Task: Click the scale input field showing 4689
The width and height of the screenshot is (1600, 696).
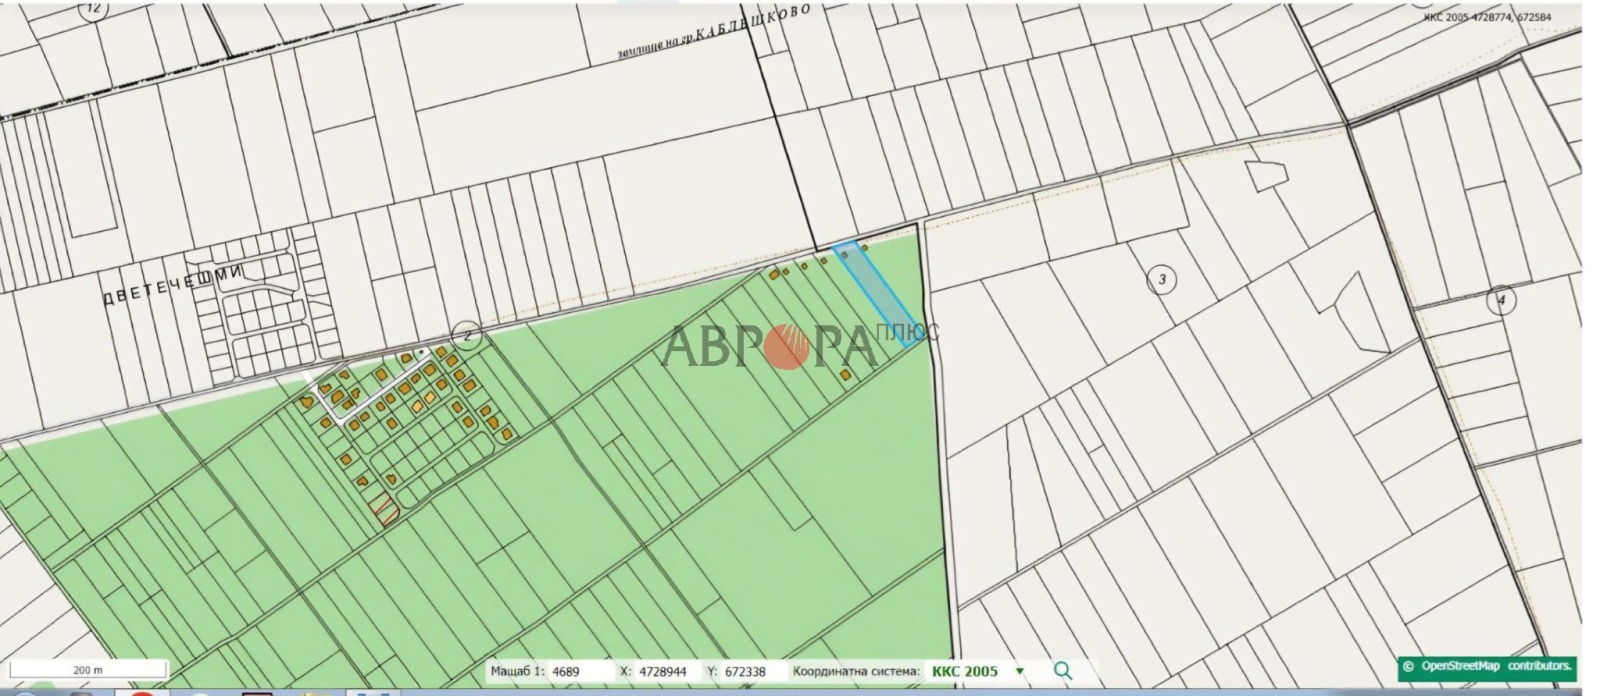Action: [x=580, y=671]
